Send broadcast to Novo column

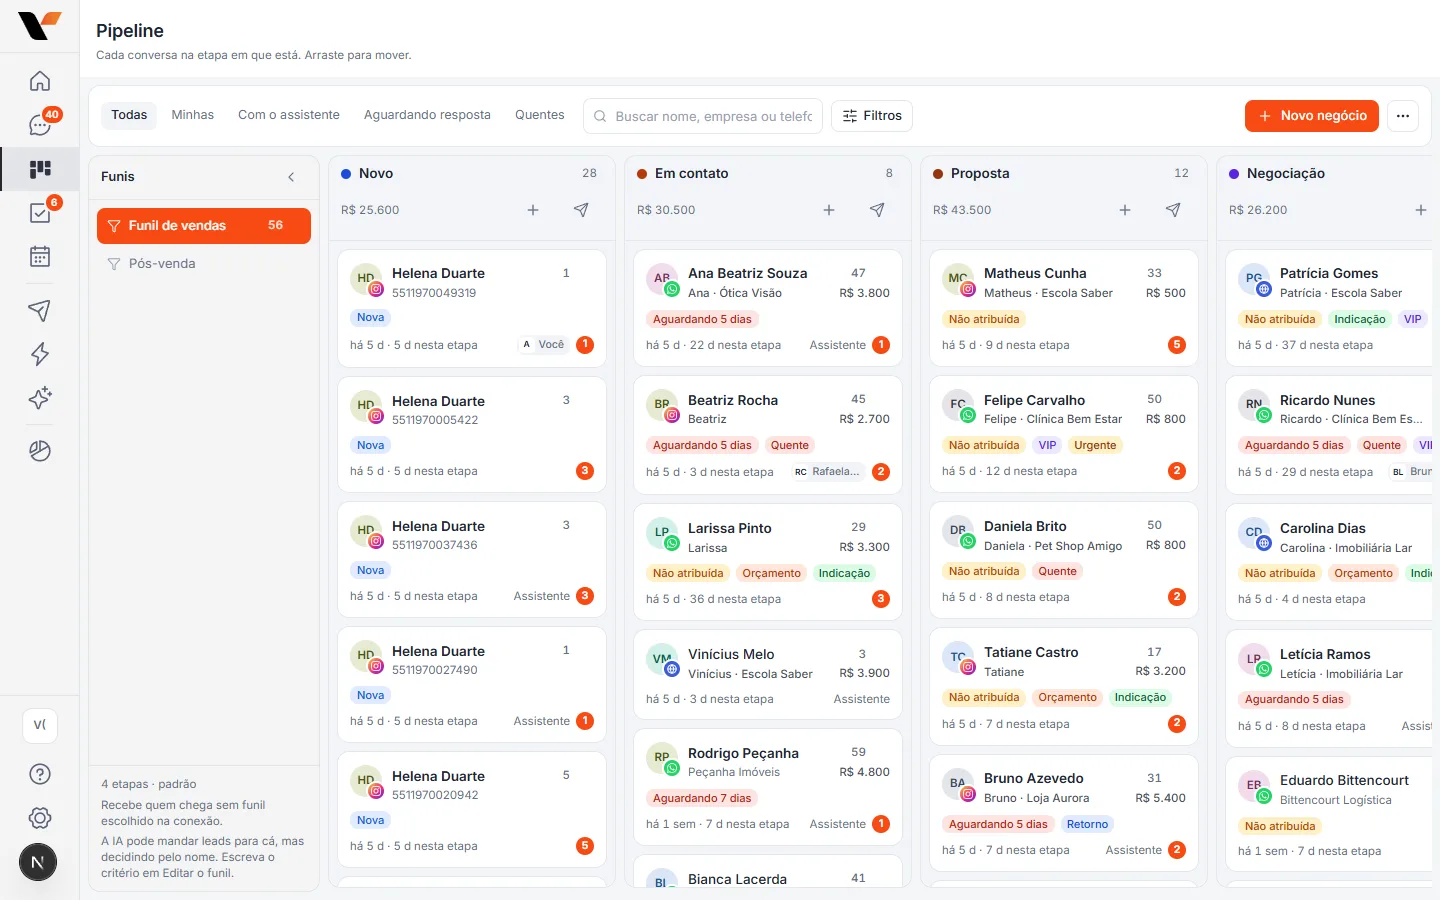(581, 210)
